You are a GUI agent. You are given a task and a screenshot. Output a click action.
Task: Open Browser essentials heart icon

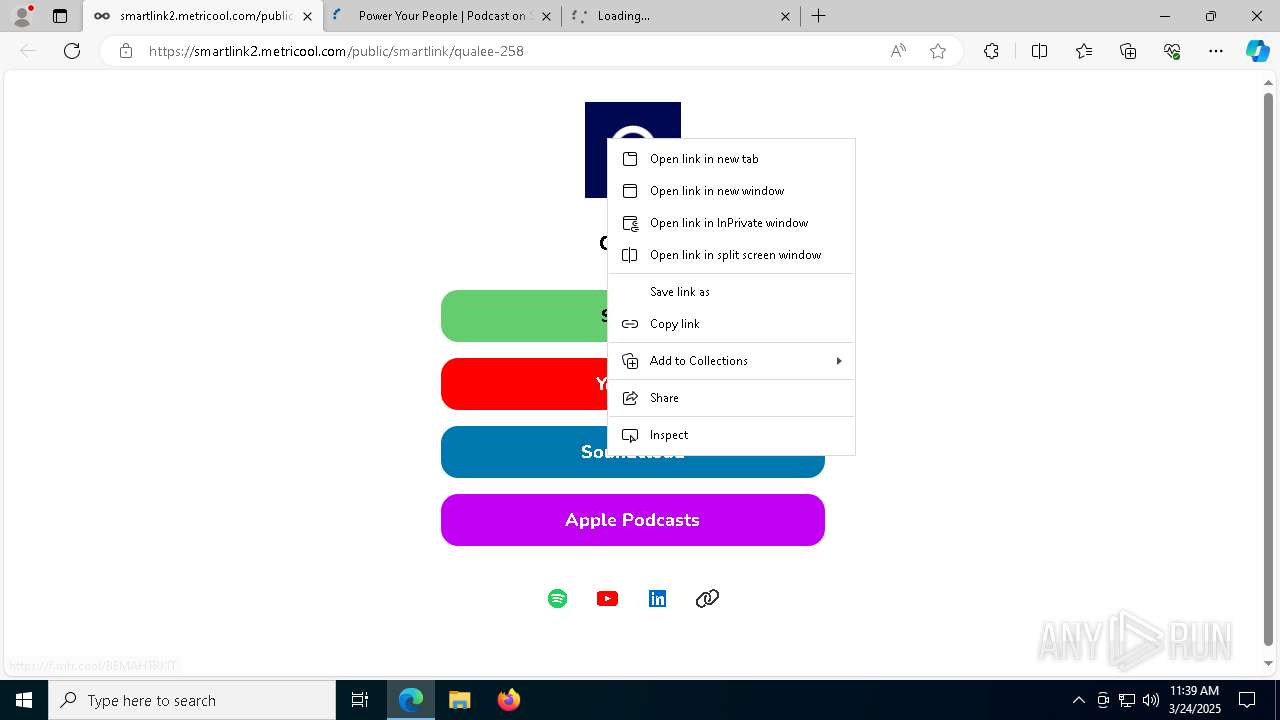(x=1172, y=51)
